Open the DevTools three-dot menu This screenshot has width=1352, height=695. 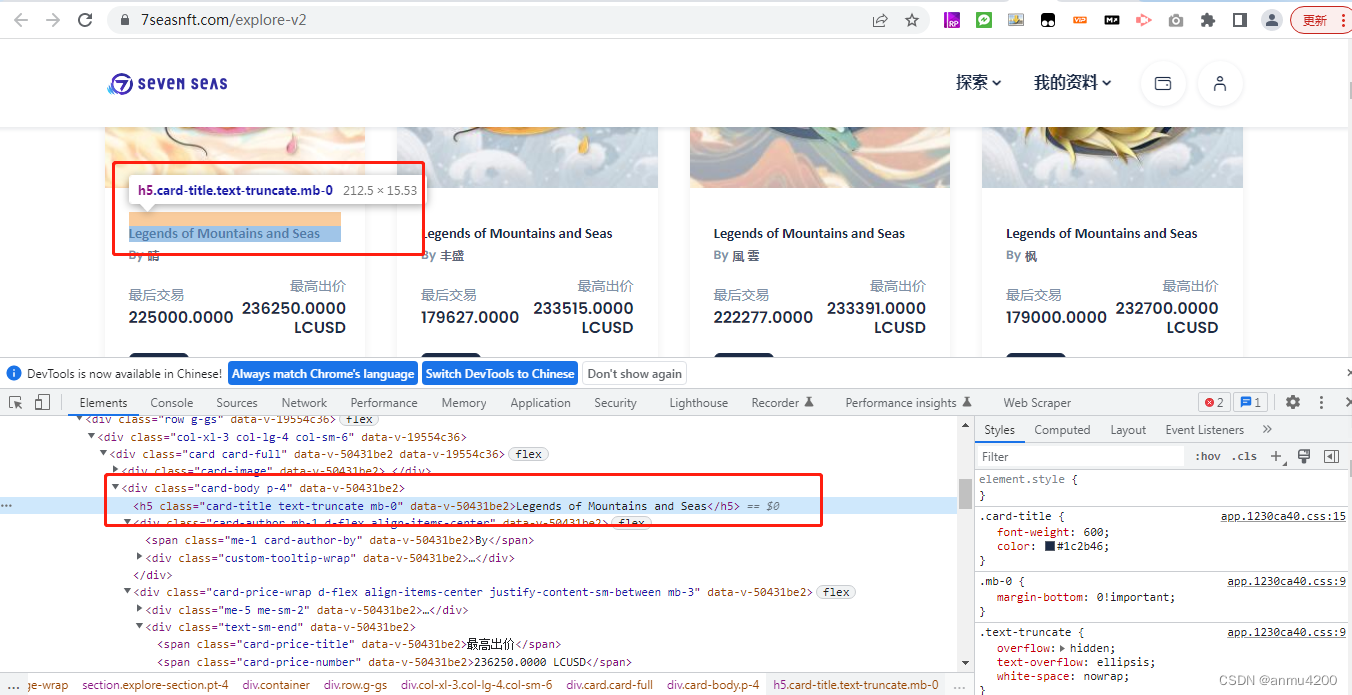[x=1321, y=402]
